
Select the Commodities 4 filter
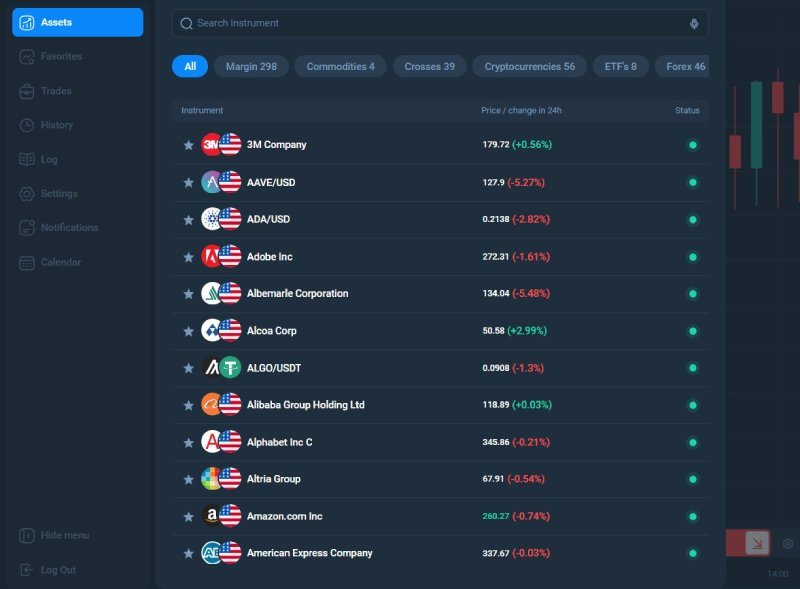coord(340,66)
